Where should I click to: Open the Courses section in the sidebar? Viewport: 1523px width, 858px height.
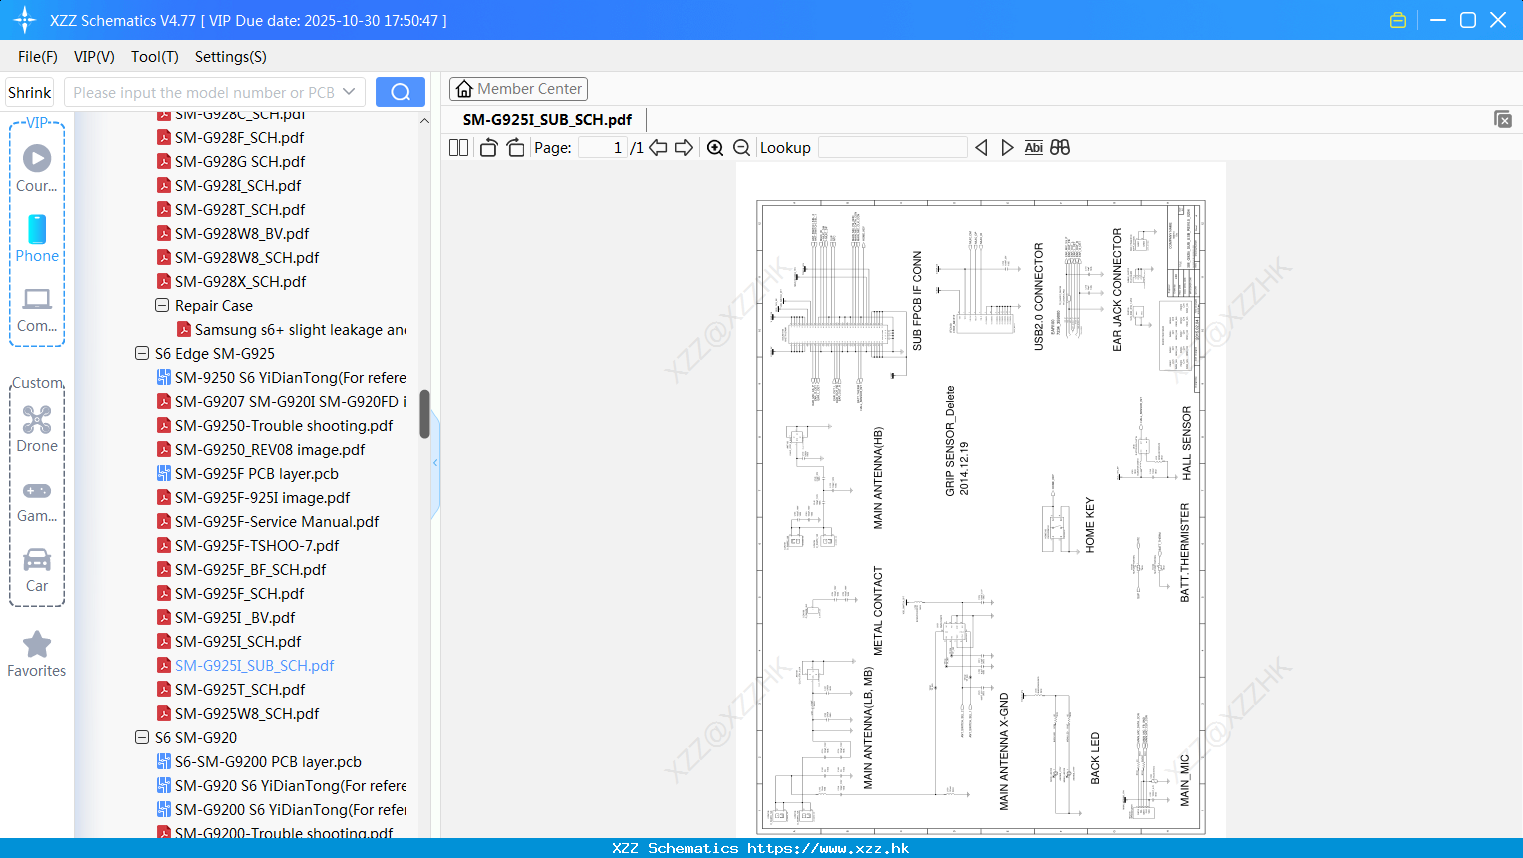coord(37,169)
